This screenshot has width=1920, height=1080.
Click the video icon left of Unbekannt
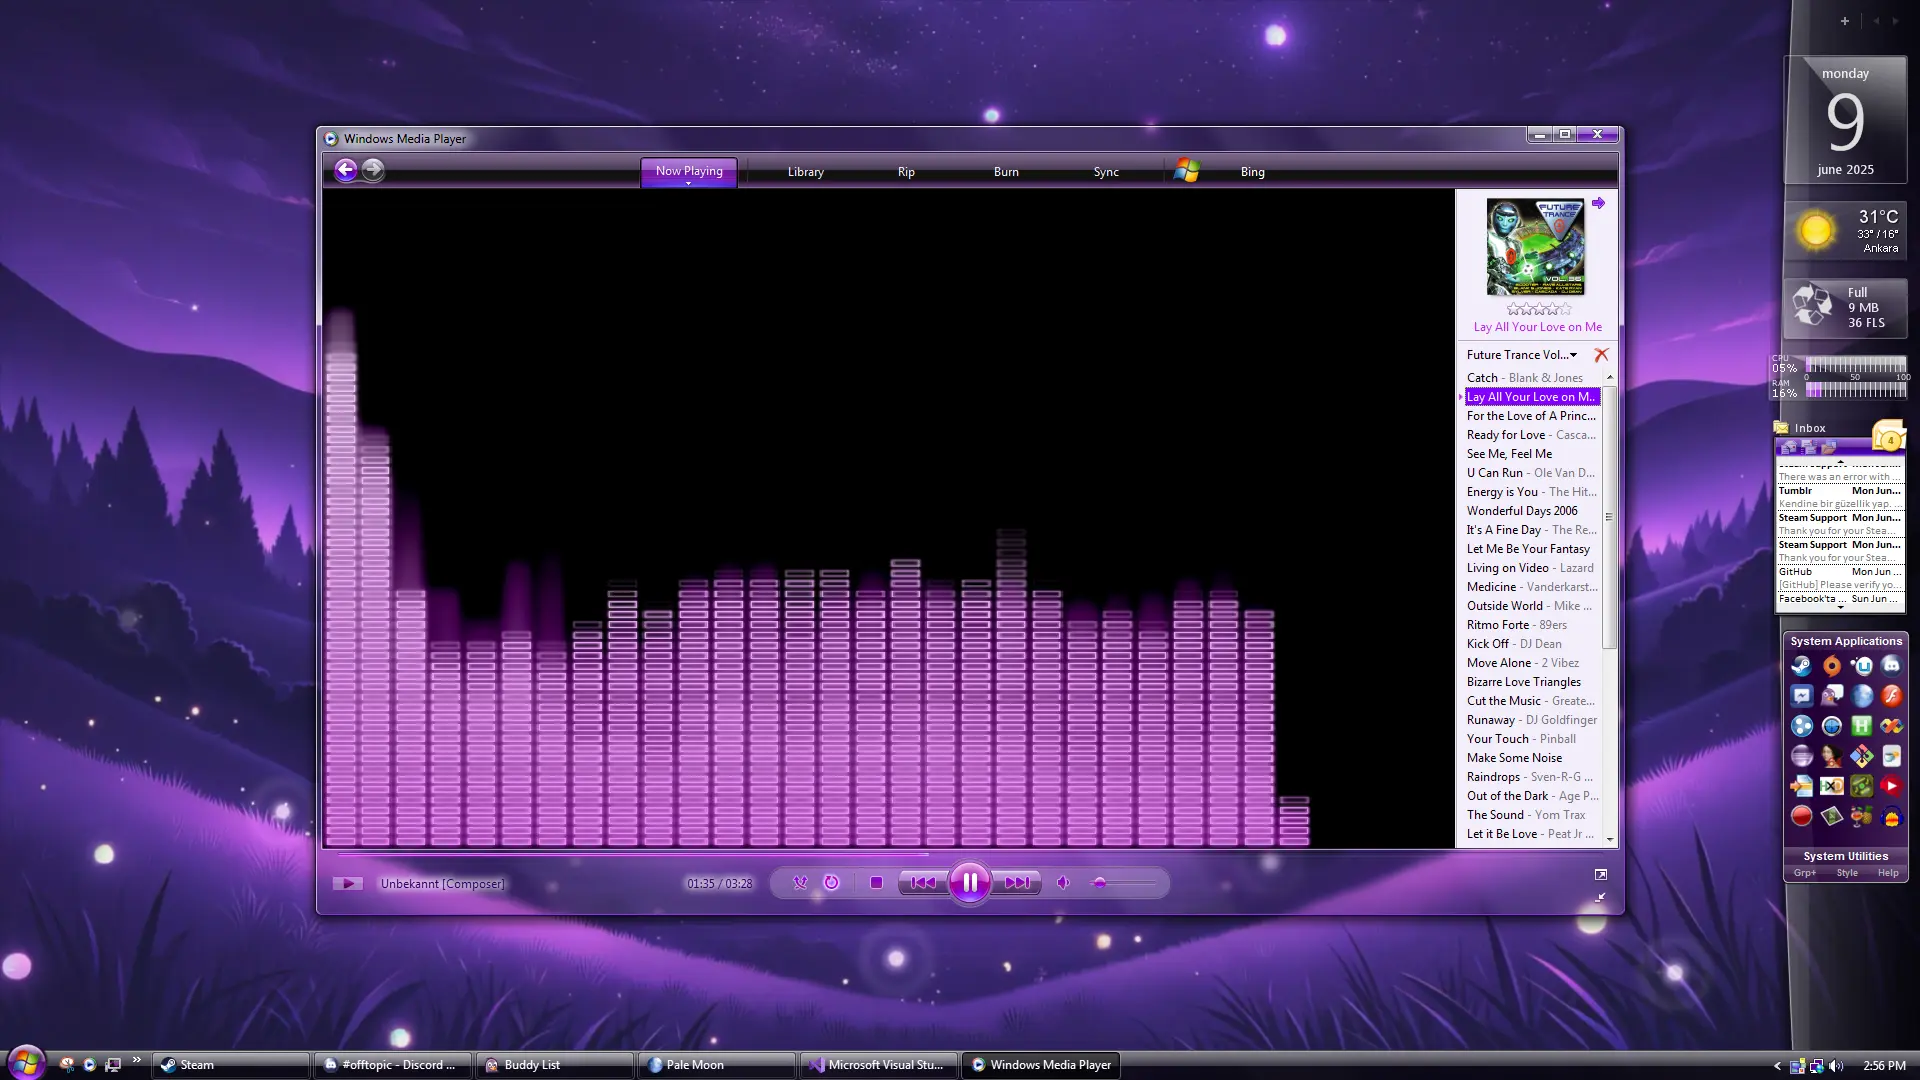[347, 883]
